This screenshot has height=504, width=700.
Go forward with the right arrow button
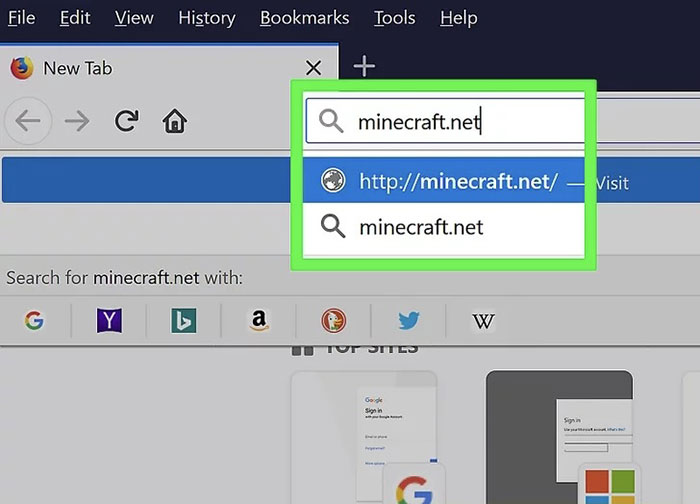coord(77,121)
